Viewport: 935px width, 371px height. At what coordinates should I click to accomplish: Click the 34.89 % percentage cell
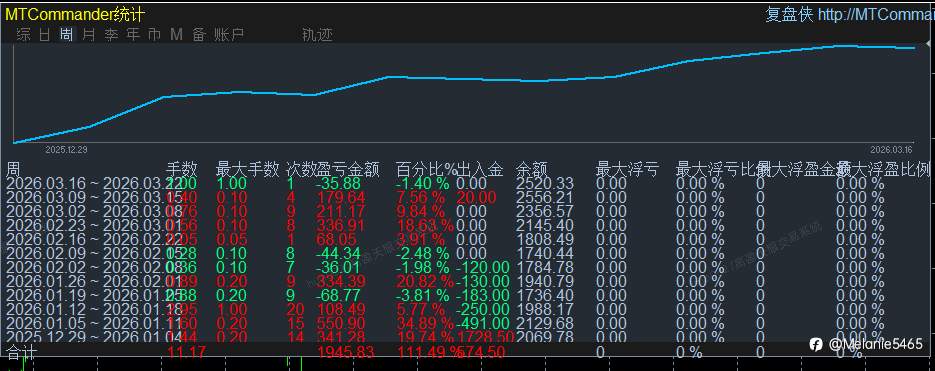coord(425,323)
